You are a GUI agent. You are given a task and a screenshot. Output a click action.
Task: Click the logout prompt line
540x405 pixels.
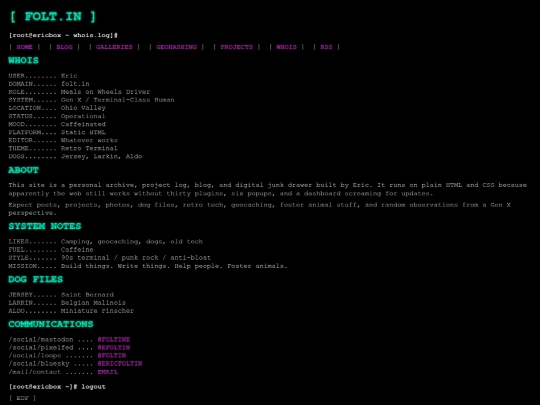click(x=57, y=387)
